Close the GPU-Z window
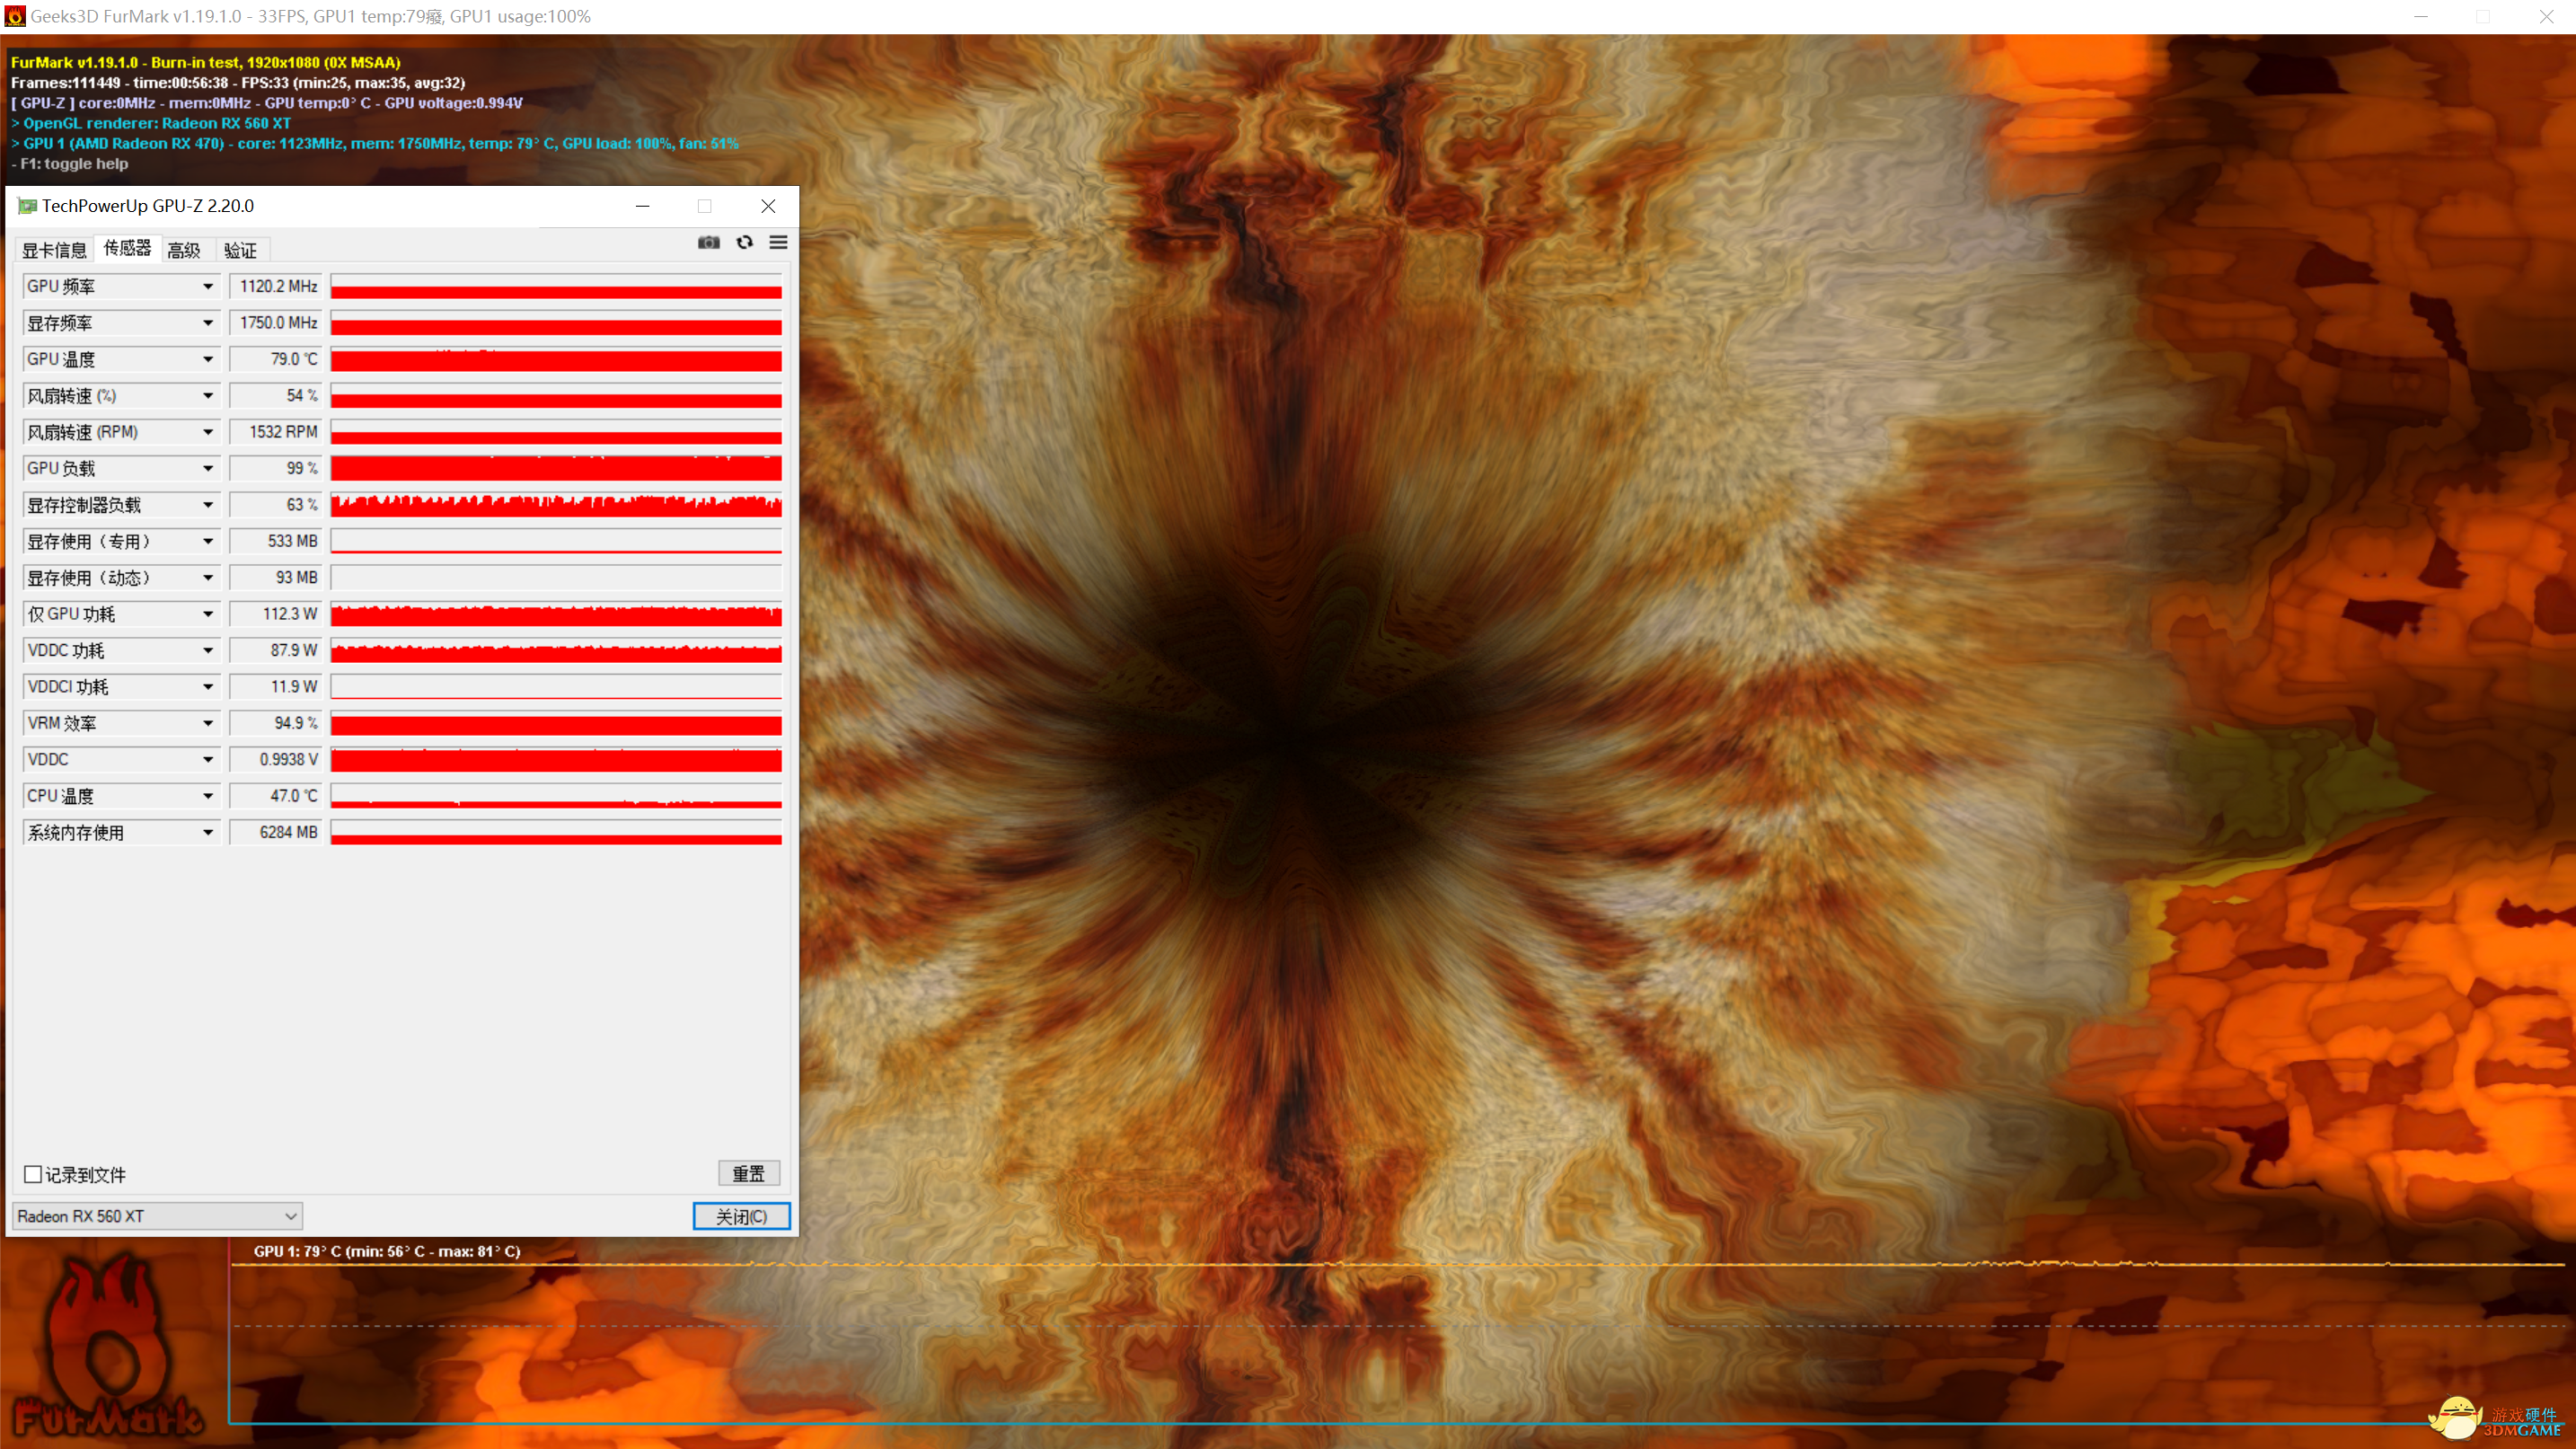Image resolution: width=2576 pixels, height=1449 pixels. tap(768, 206)
